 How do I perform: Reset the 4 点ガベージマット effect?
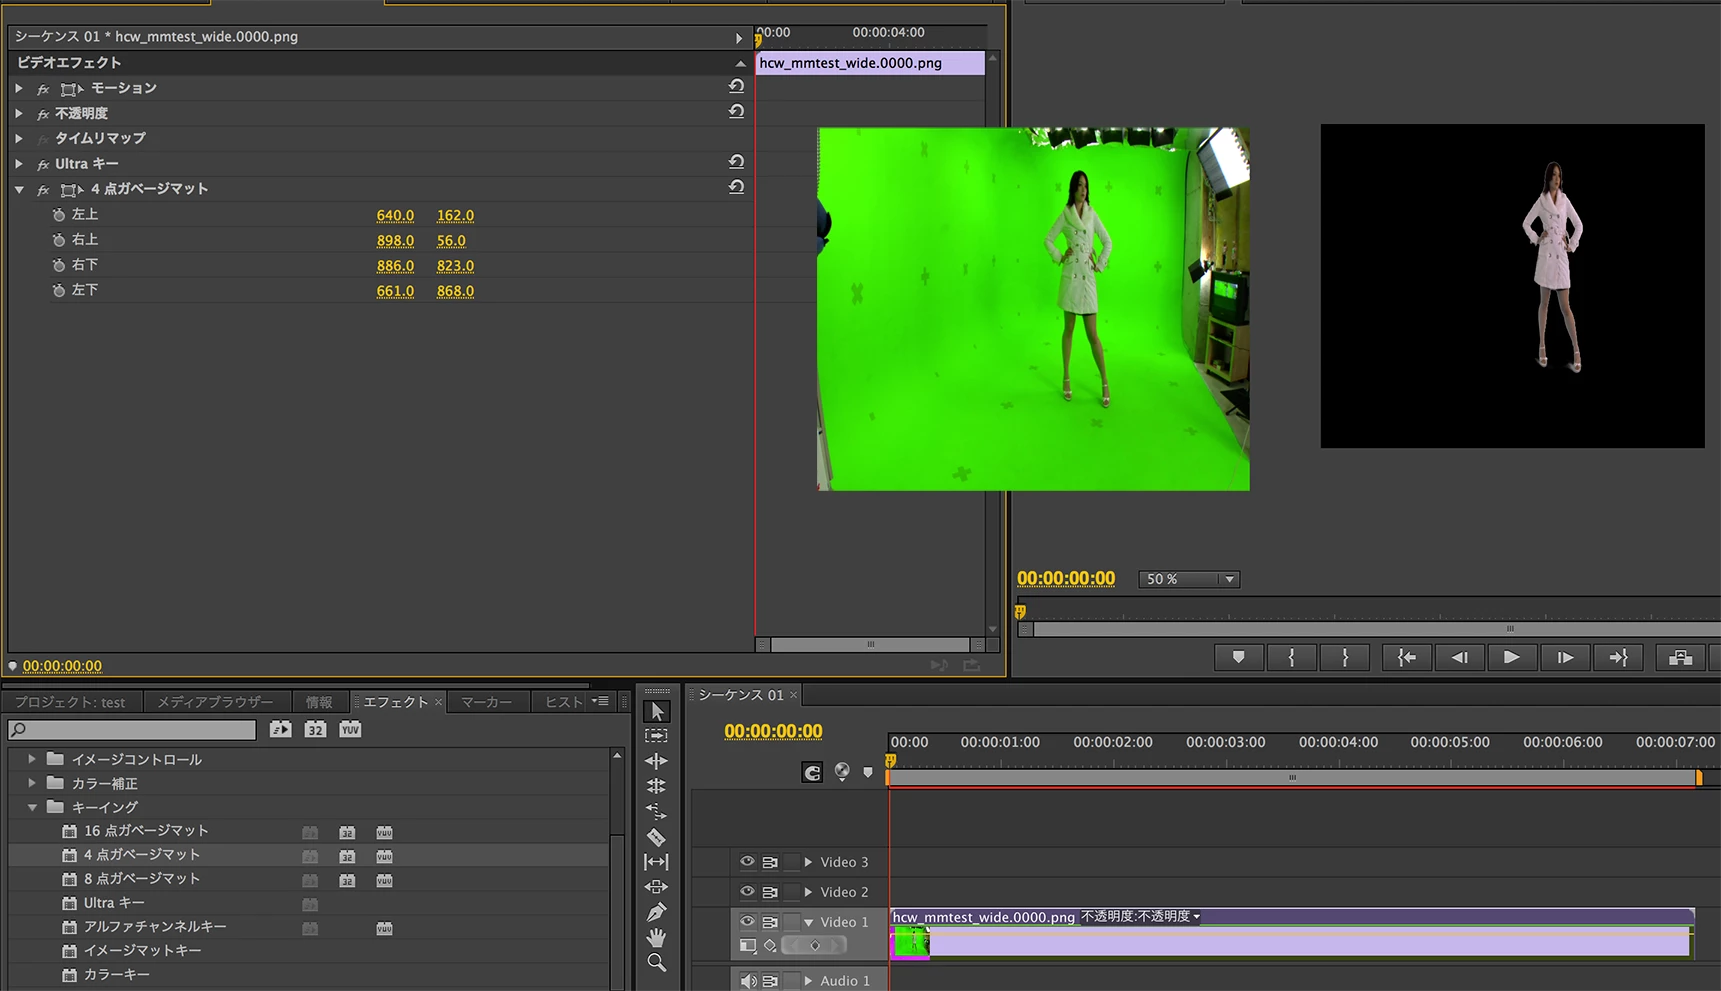click(x=736, y=187)
